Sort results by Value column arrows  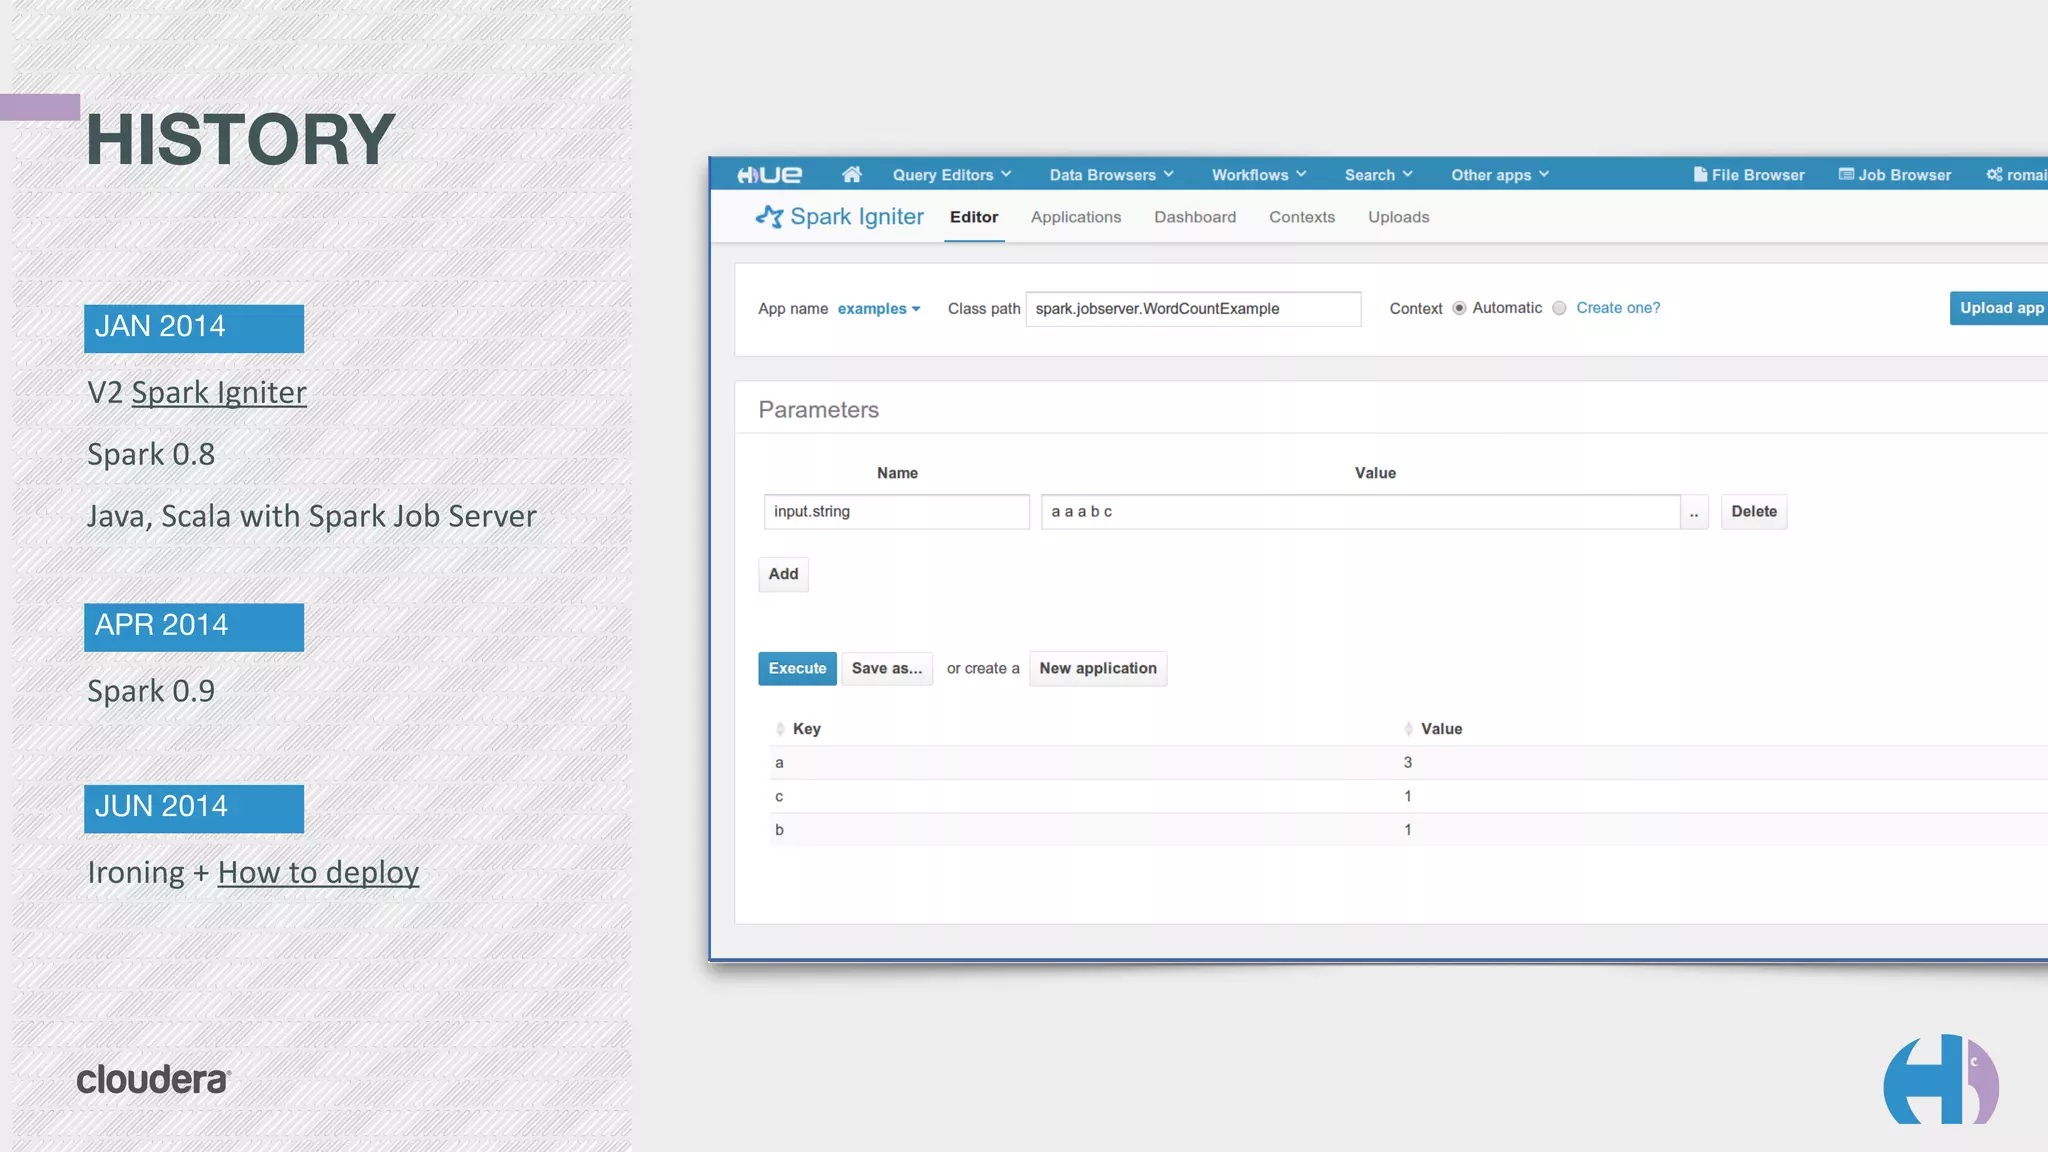1408,729
